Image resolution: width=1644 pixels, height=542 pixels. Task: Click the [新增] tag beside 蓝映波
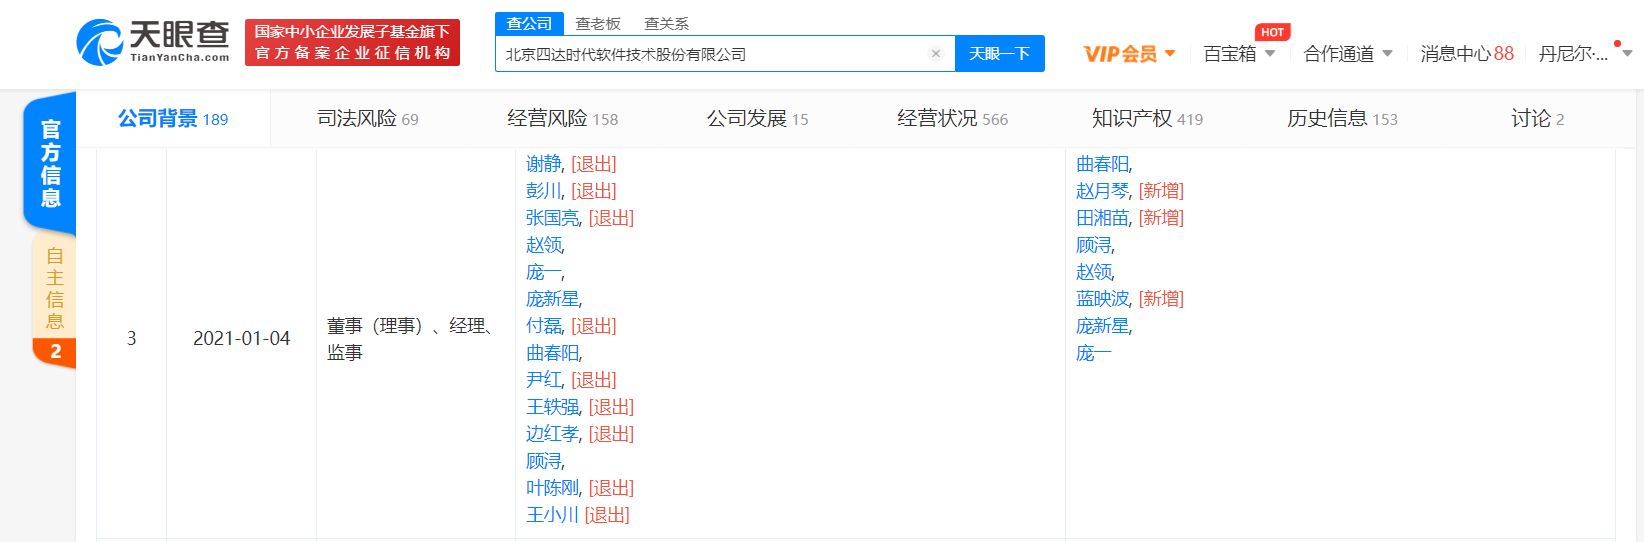tap(1161, 299)
